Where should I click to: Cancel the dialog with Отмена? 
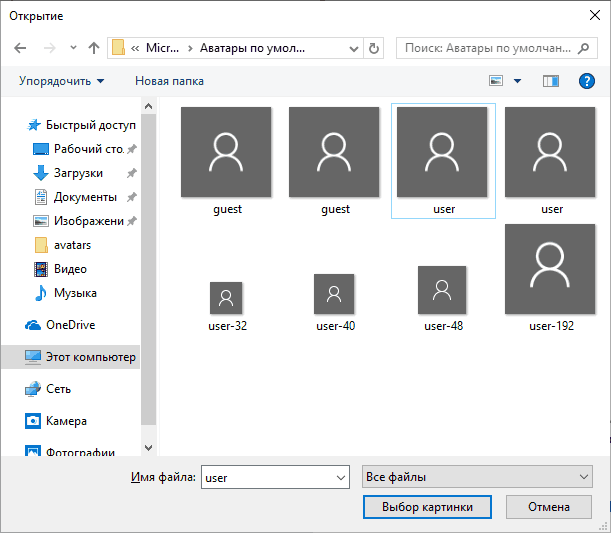tap(549, 507)
